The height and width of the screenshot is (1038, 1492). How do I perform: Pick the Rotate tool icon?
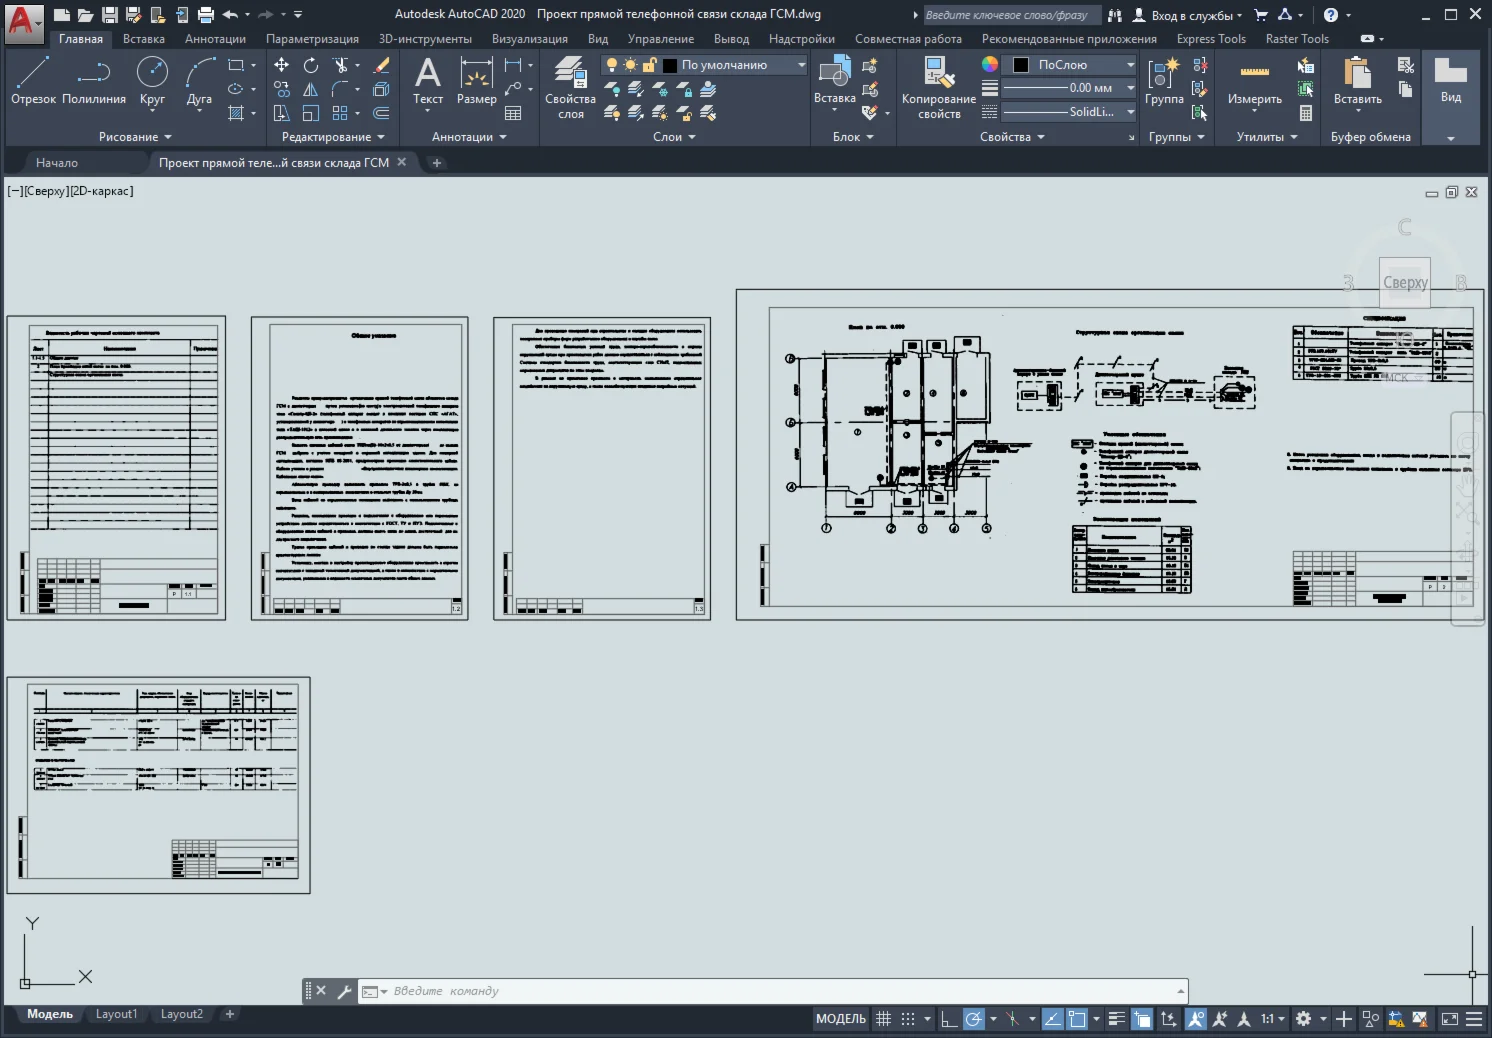[x=311, y=65]
